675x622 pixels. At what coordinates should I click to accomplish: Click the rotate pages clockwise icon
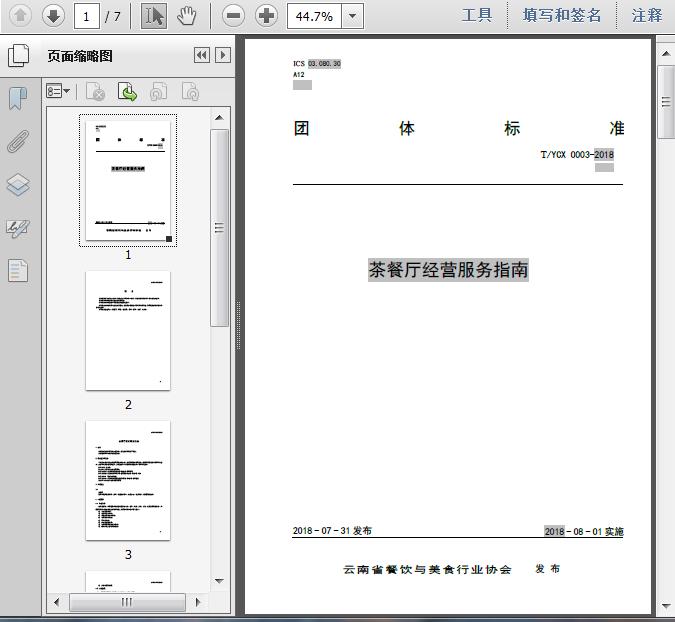tap(191, 92)
